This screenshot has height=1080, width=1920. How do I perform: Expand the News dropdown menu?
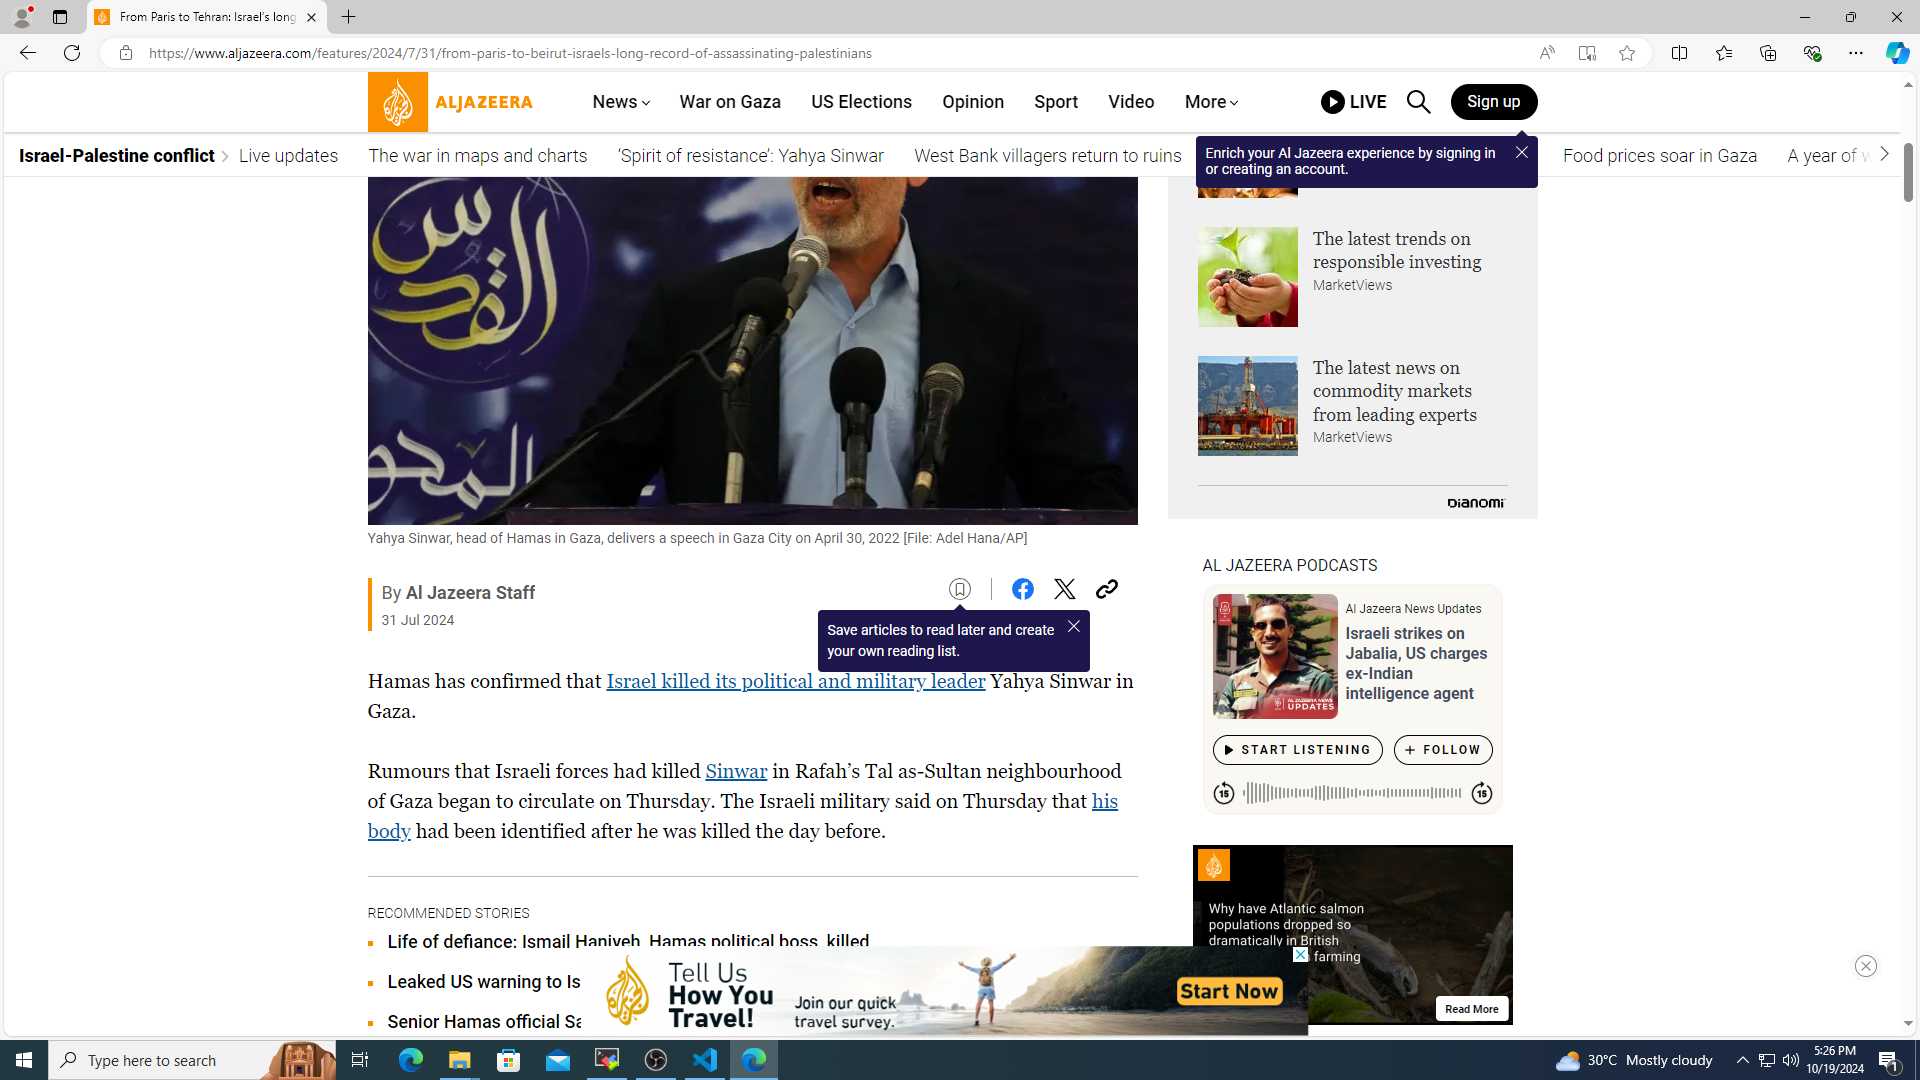coord(620,102)
